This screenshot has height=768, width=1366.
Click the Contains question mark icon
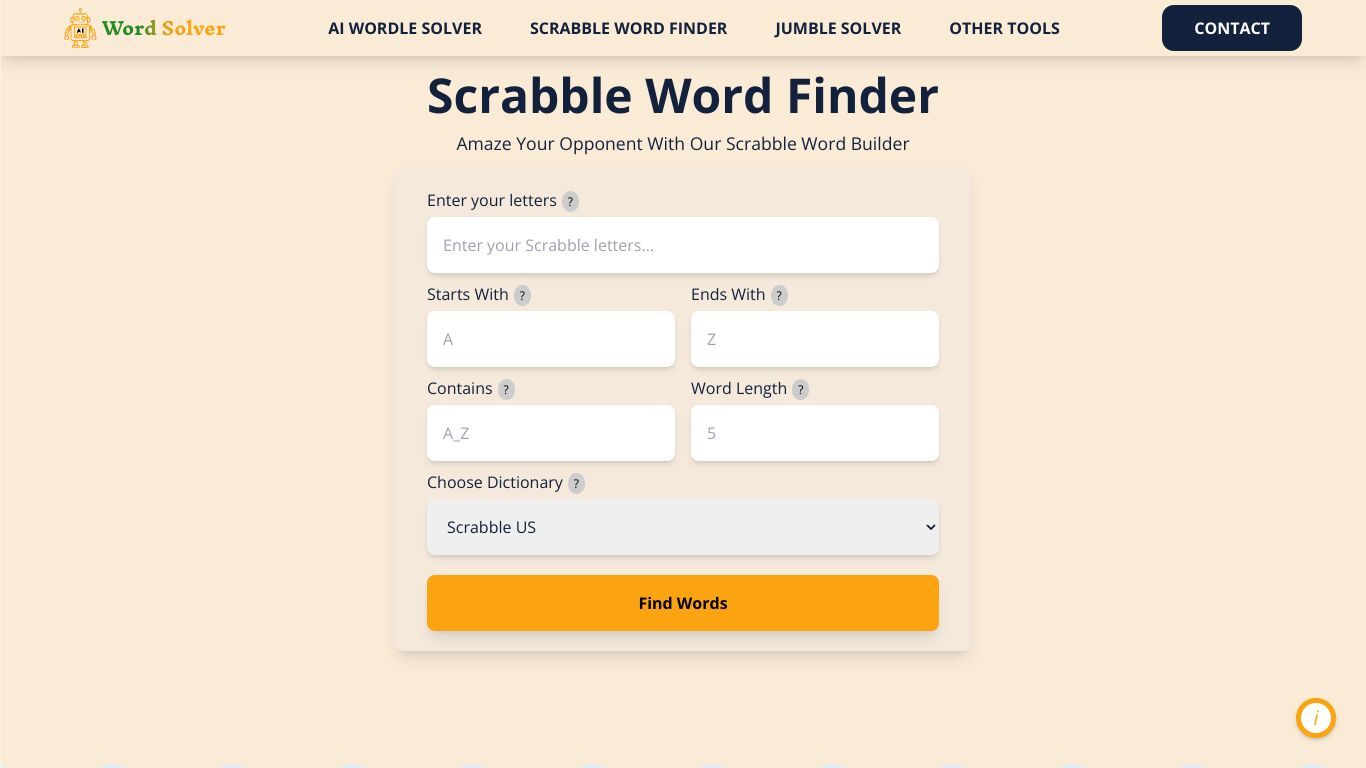coord(506,389)
